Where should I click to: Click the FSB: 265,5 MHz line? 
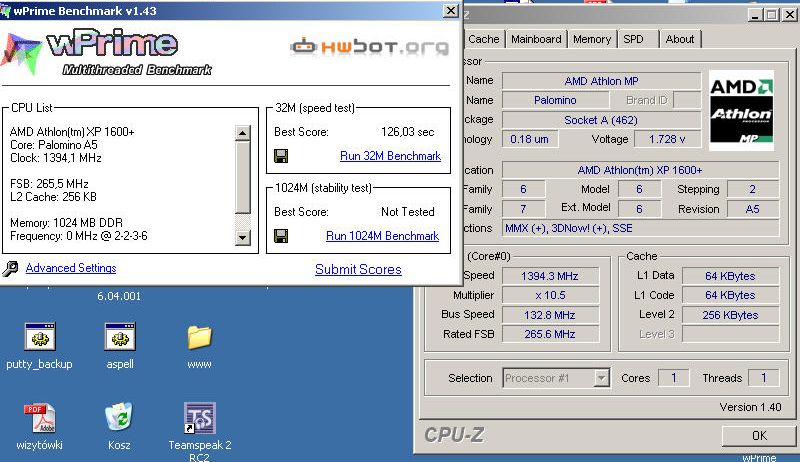(x=49, y=184)
